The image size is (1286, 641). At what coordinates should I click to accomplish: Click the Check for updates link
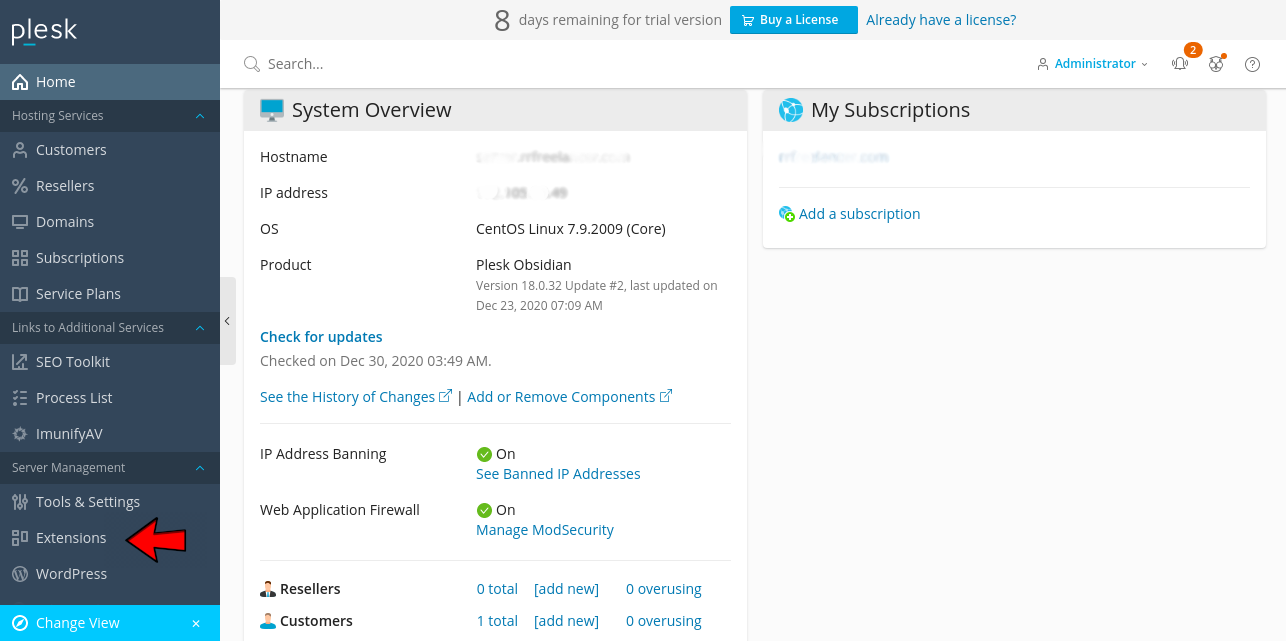(x=321, y=337)
